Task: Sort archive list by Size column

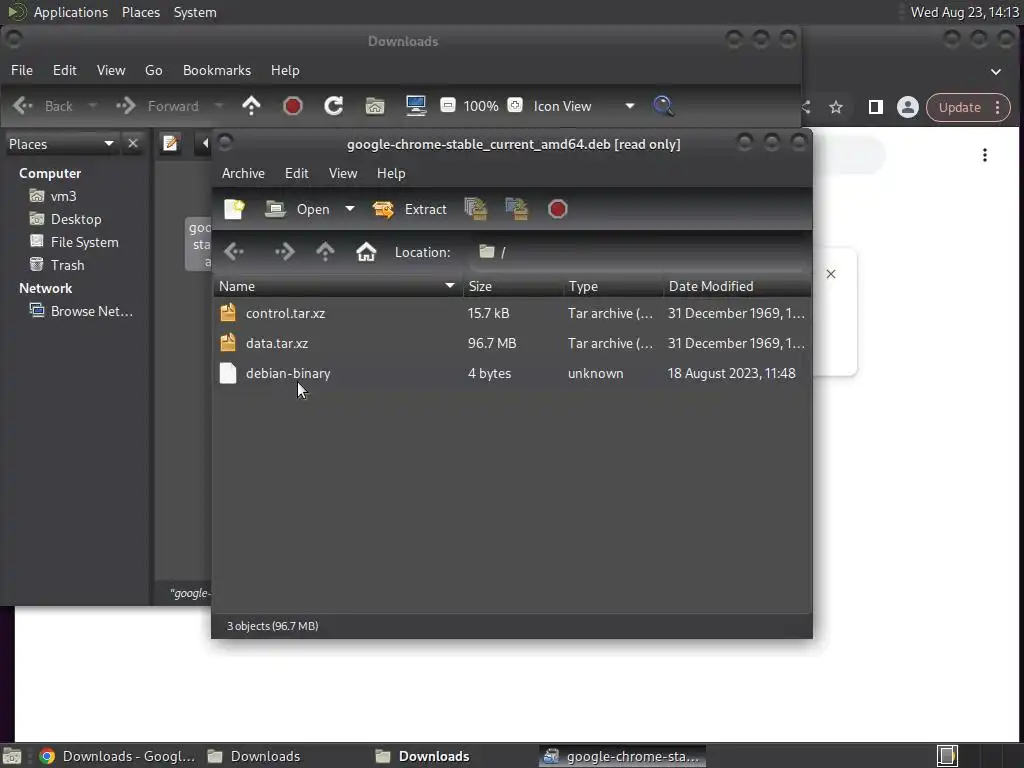Action: click(x=513, y=286)
